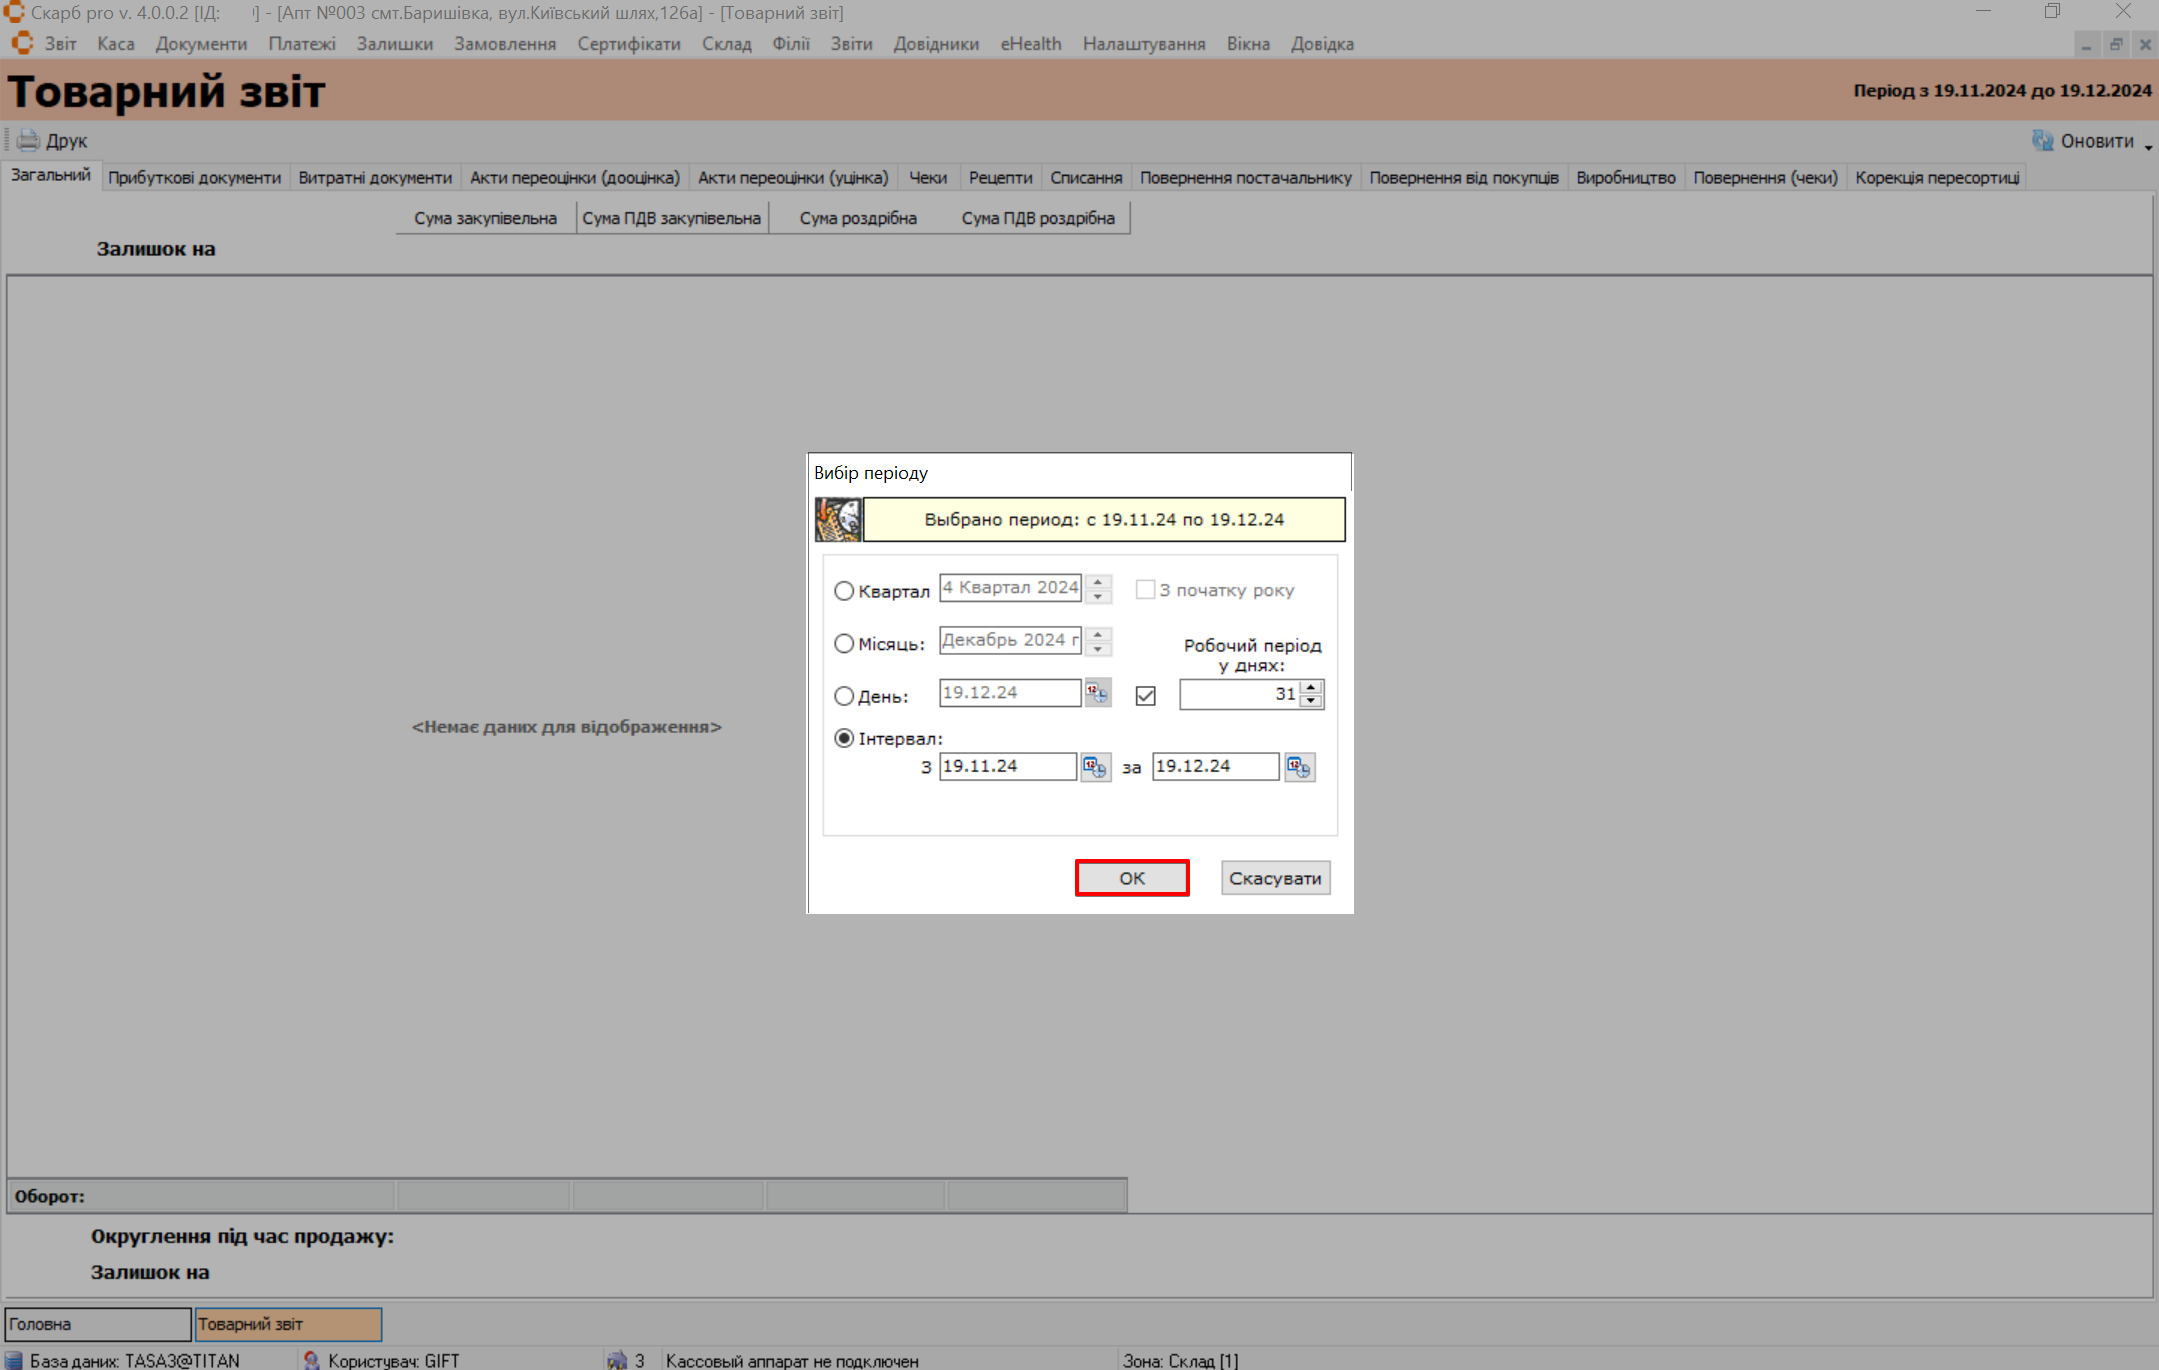Click the Оновити refresh icon

click(x=2042, y=141)
